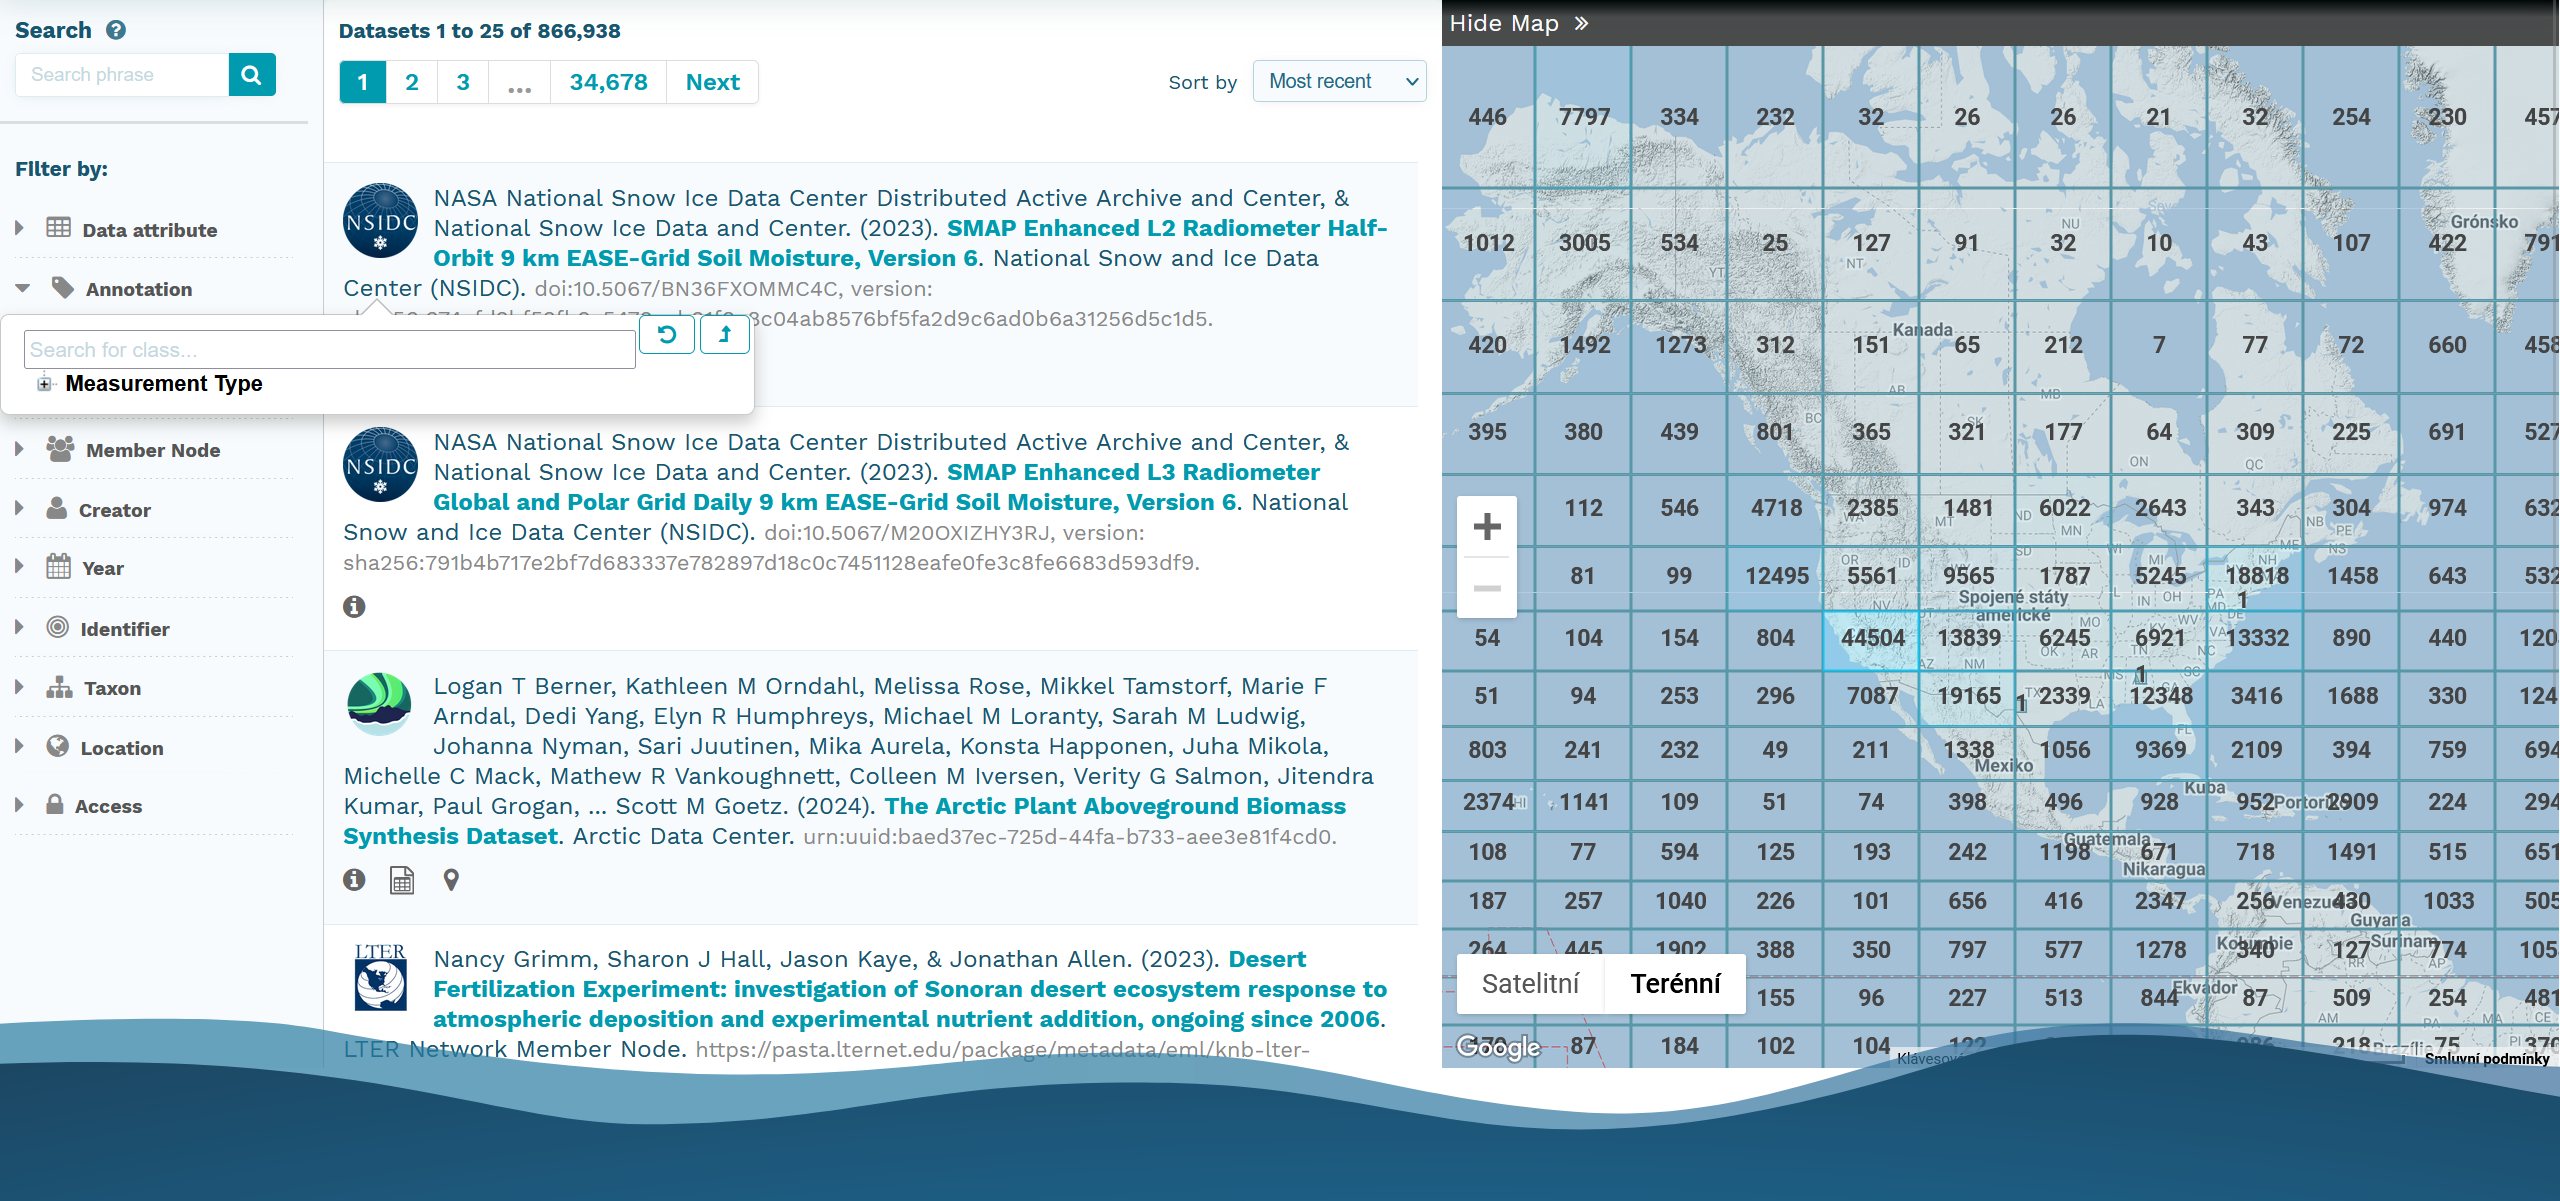Viewport: 2560px width, 1201px height.
Task: Click the Hide Map double chevron
Action: pos(1581,23)
